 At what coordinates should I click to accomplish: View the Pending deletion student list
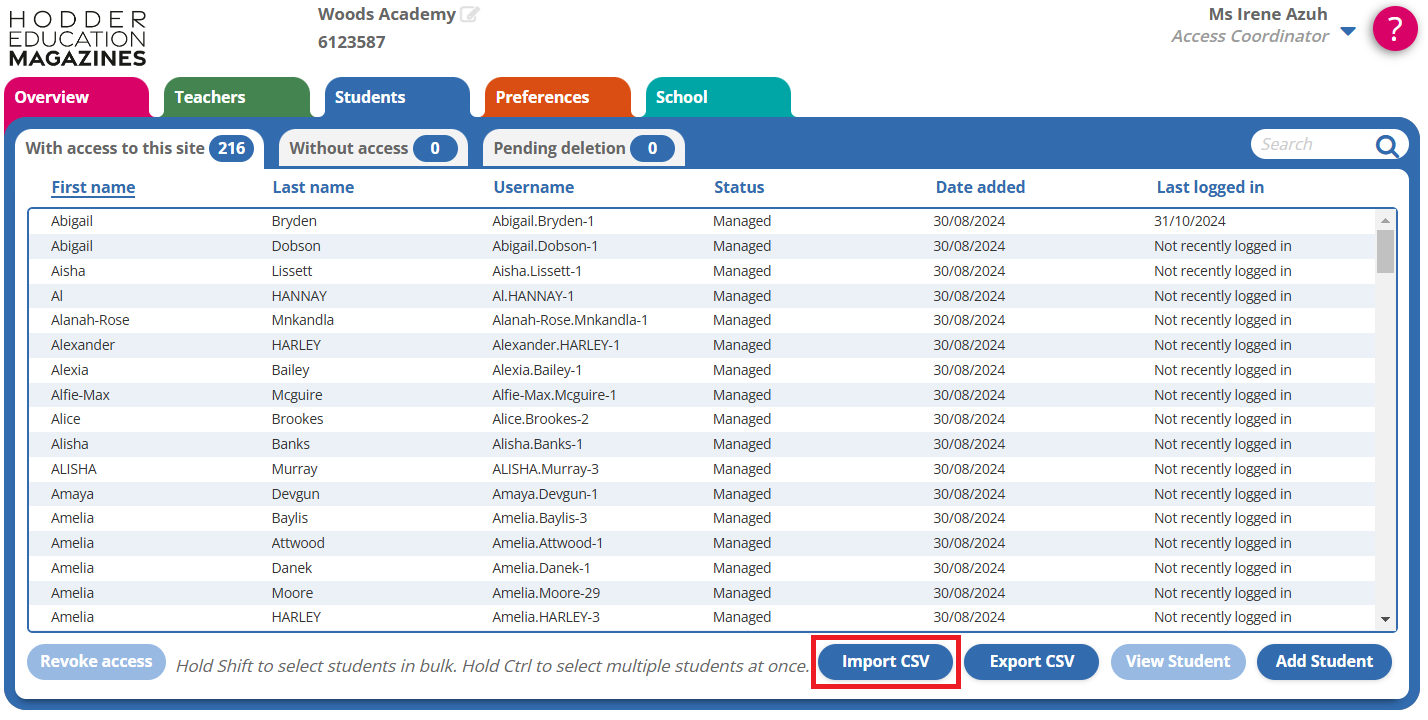coord(583,148)
